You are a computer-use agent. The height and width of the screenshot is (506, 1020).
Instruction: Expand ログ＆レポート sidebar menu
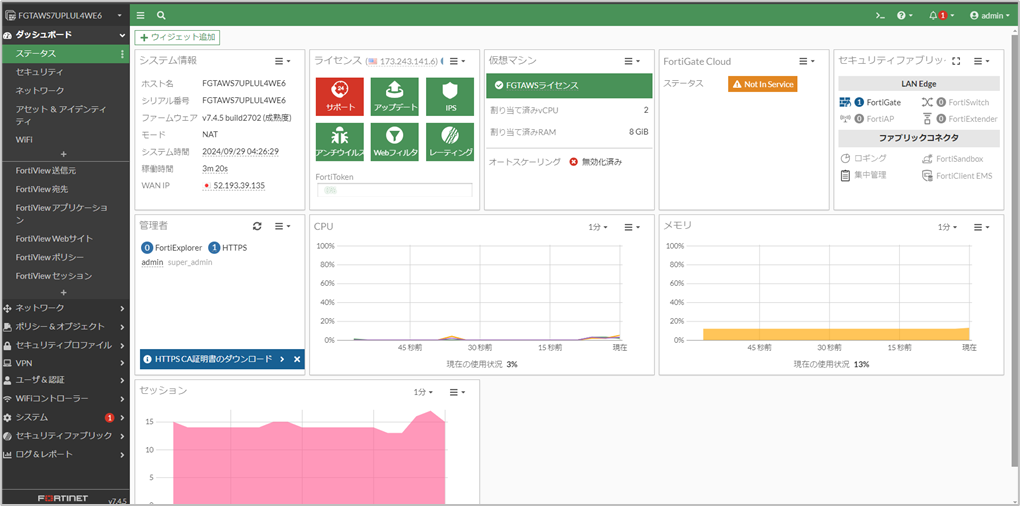pyautogui.click(x=65, y=454)
